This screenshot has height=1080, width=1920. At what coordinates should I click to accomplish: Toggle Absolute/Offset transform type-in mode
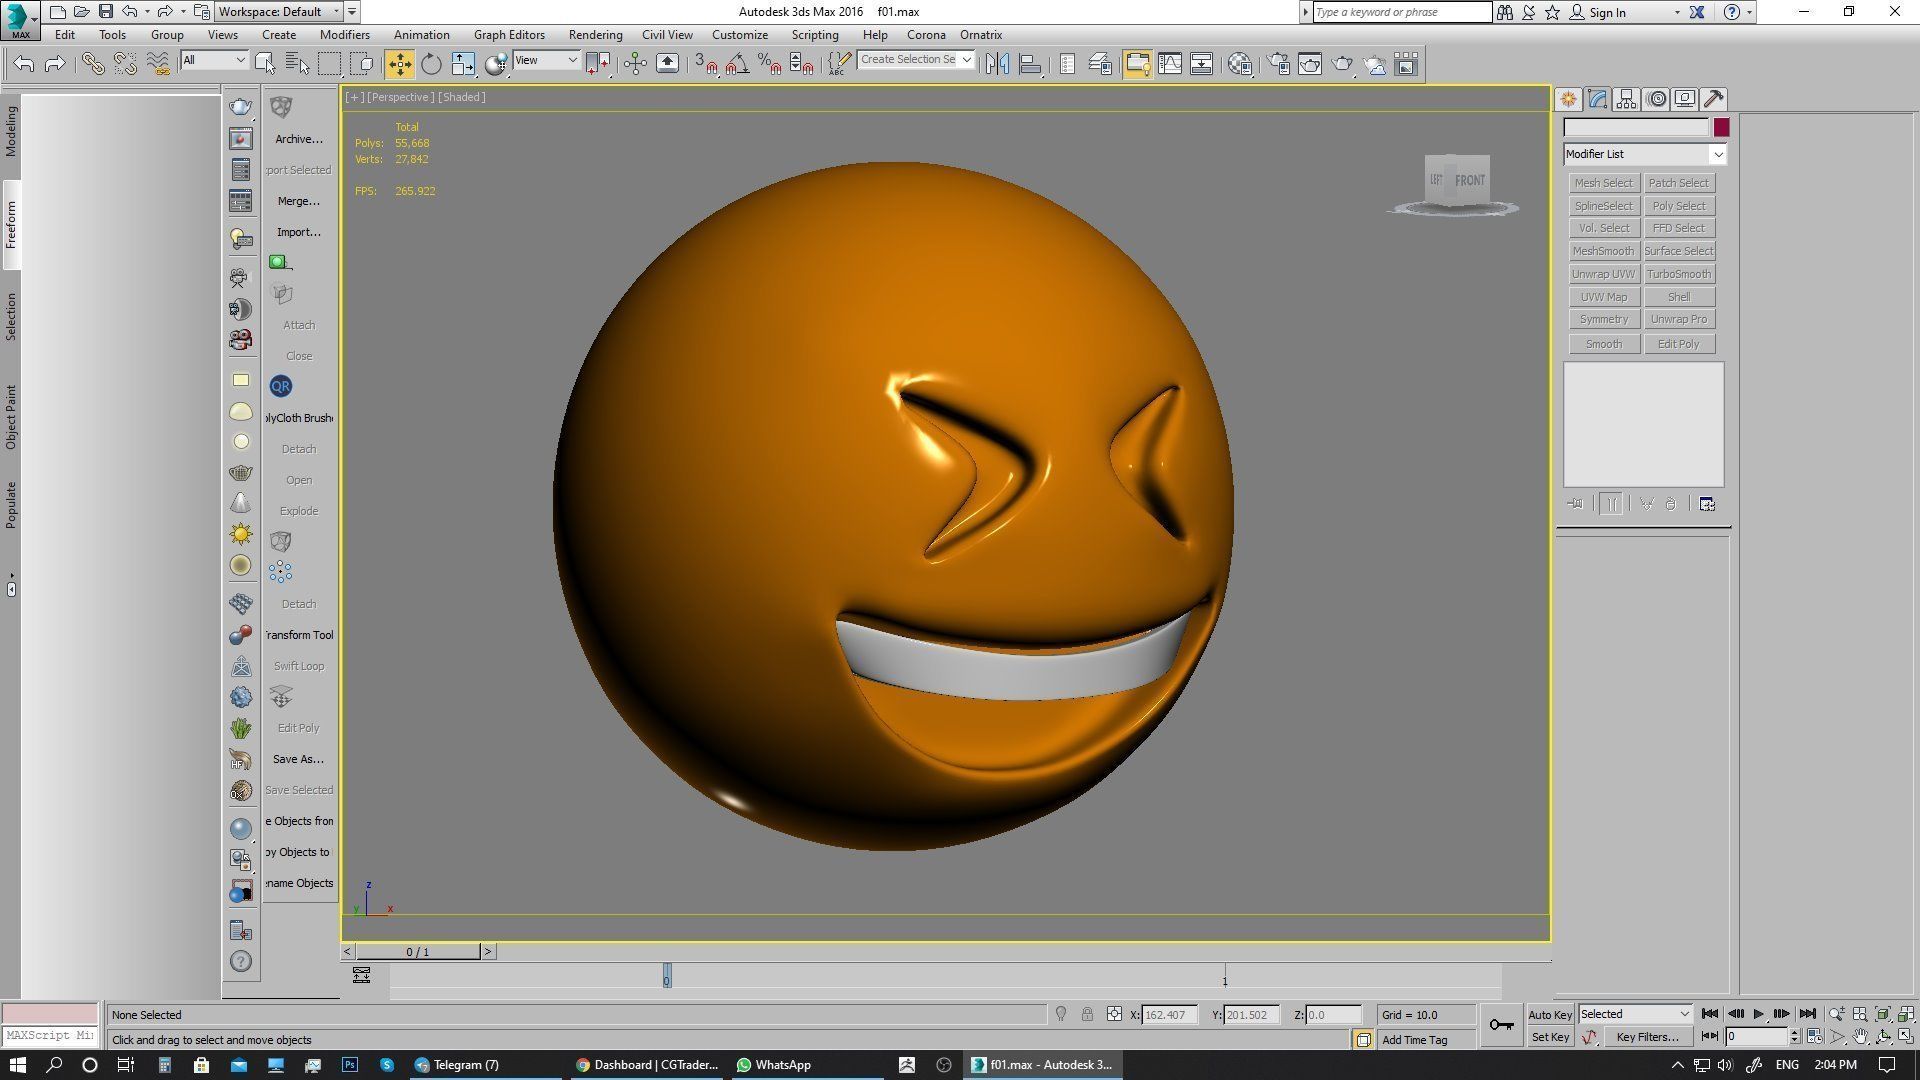(1114, 1014)
